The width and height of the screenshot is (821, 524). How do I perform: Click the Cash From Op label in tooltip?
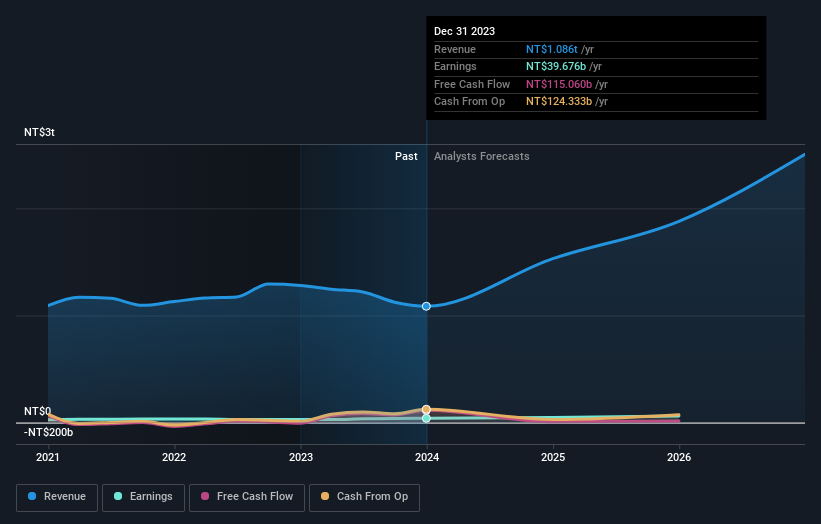click(469, 102)
